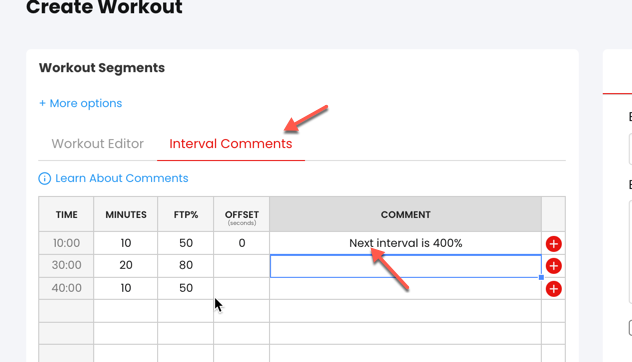Expand the More options link

81,103
